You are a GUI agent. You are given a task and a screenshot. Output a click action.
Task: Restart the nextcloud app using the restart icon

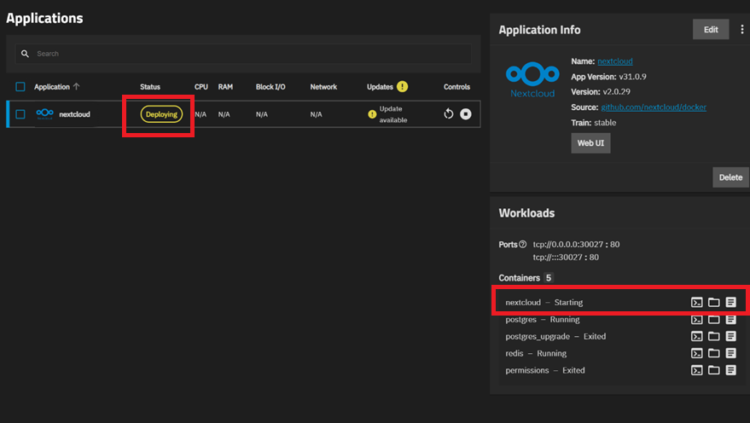pyautogui.click(x=449, y=114)
